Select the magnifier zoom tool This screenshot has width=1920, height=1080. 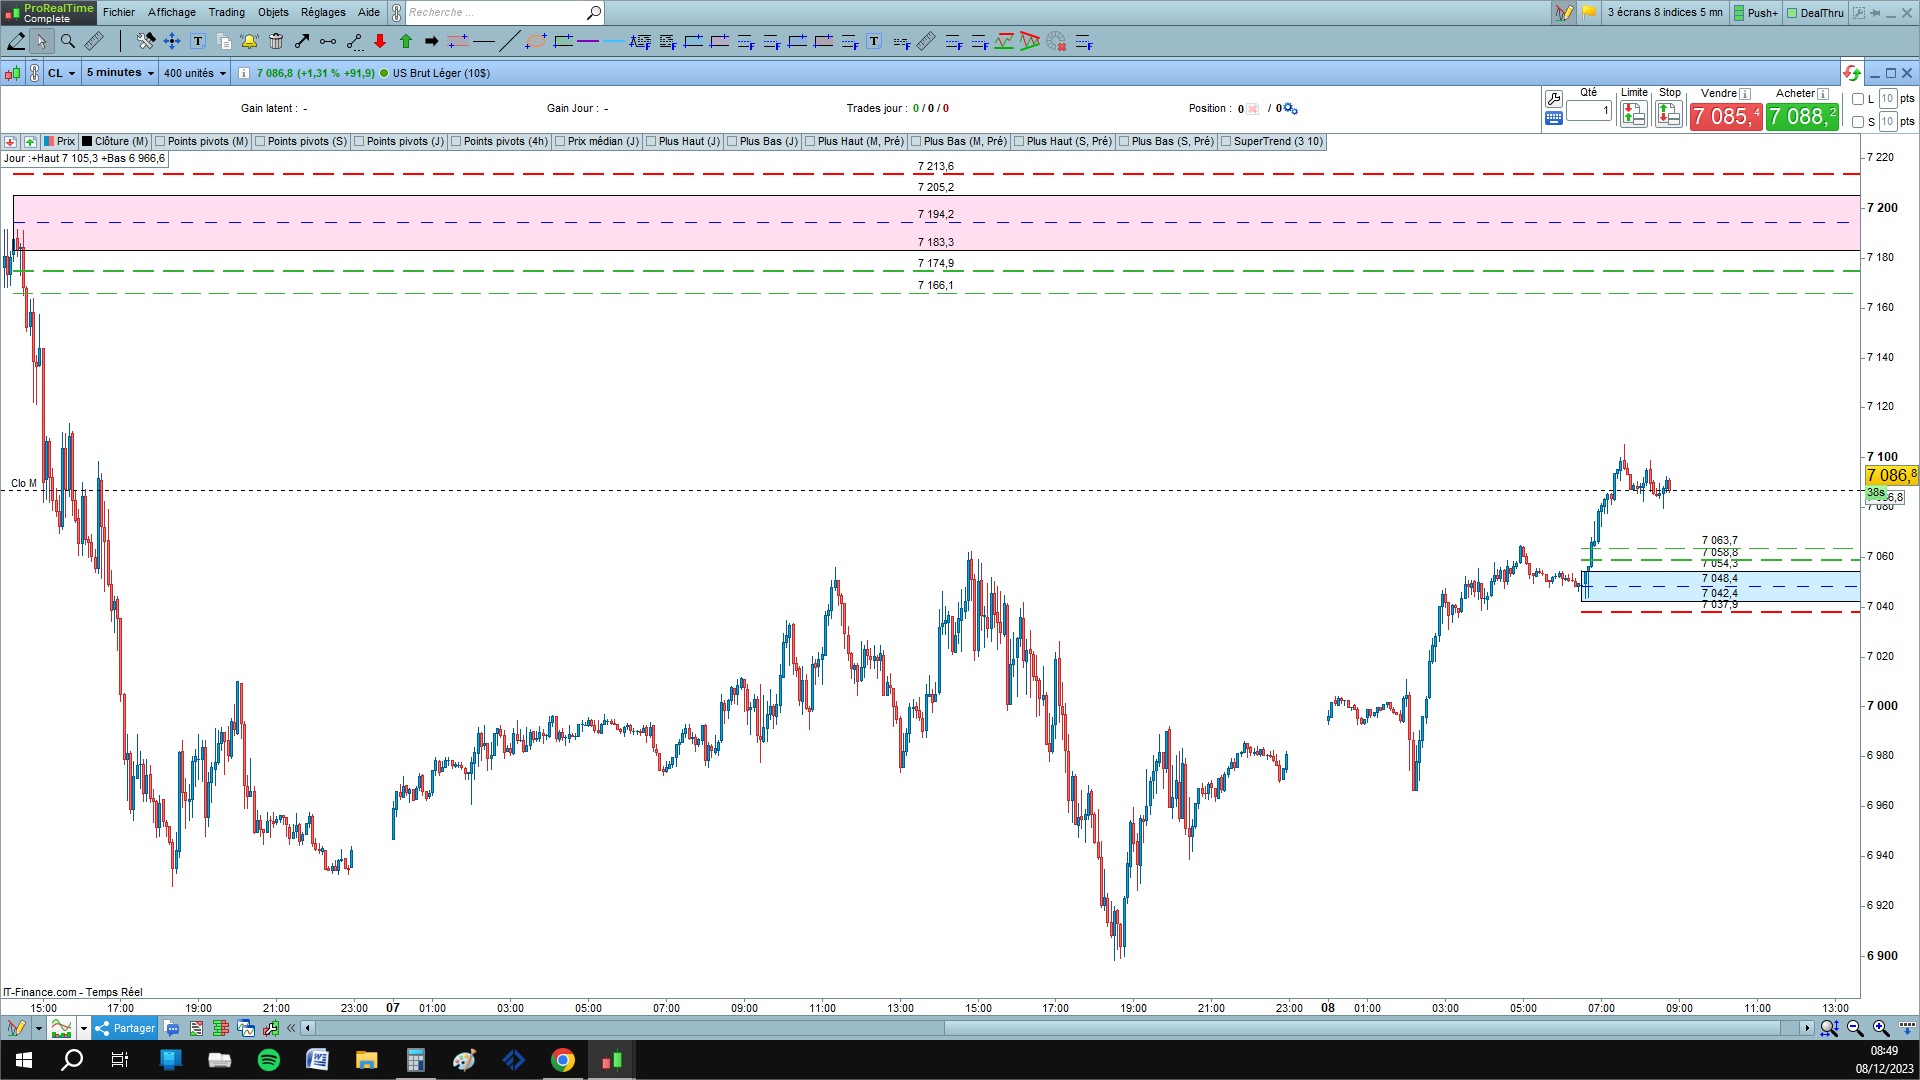point(68,41)
